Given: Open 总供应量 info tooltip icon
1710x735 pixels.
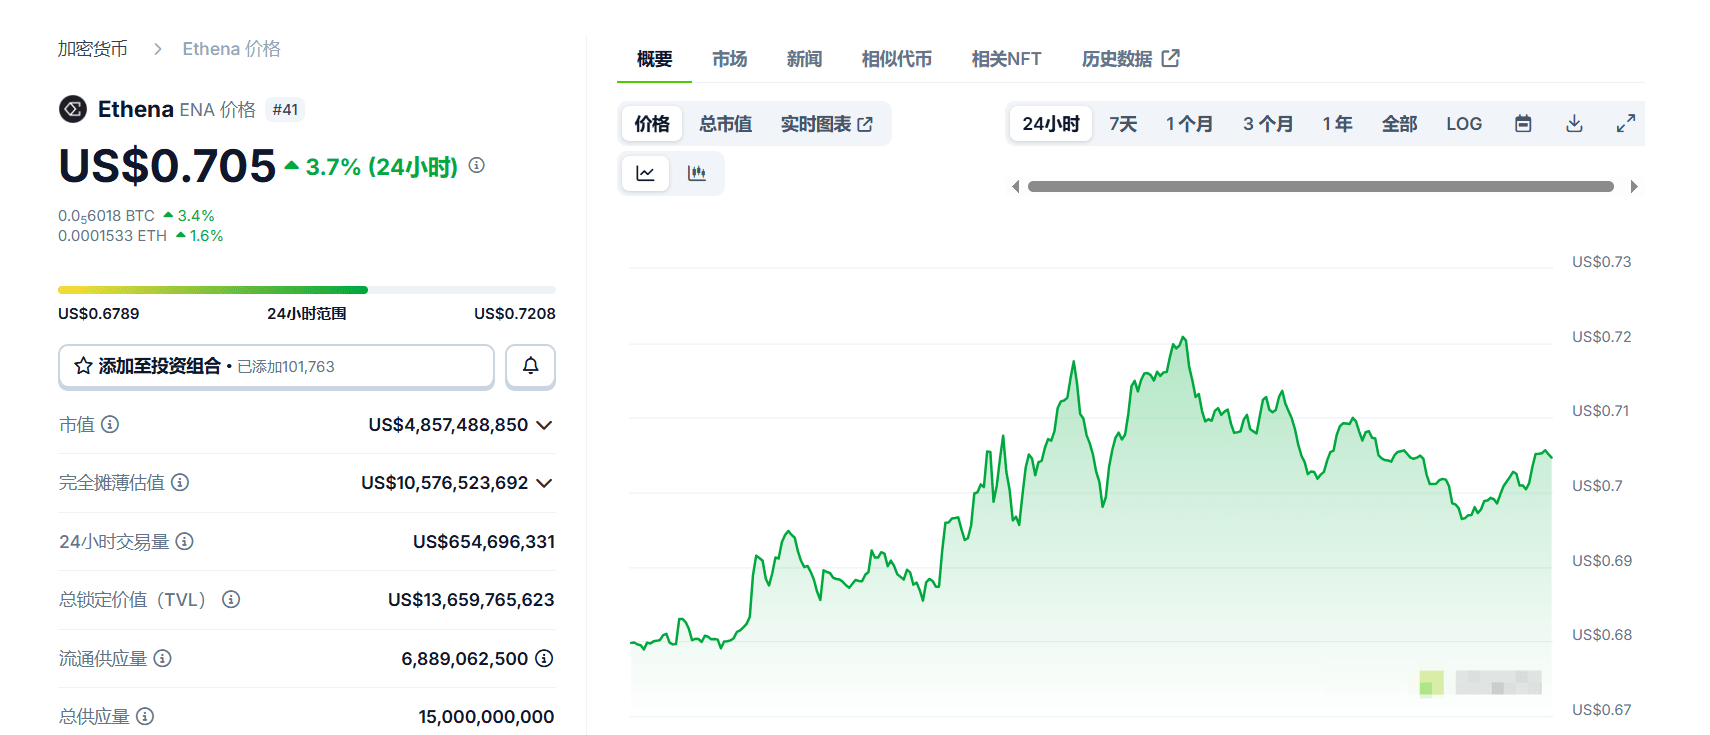Looking at the screenshot, I should pos(145,716).
